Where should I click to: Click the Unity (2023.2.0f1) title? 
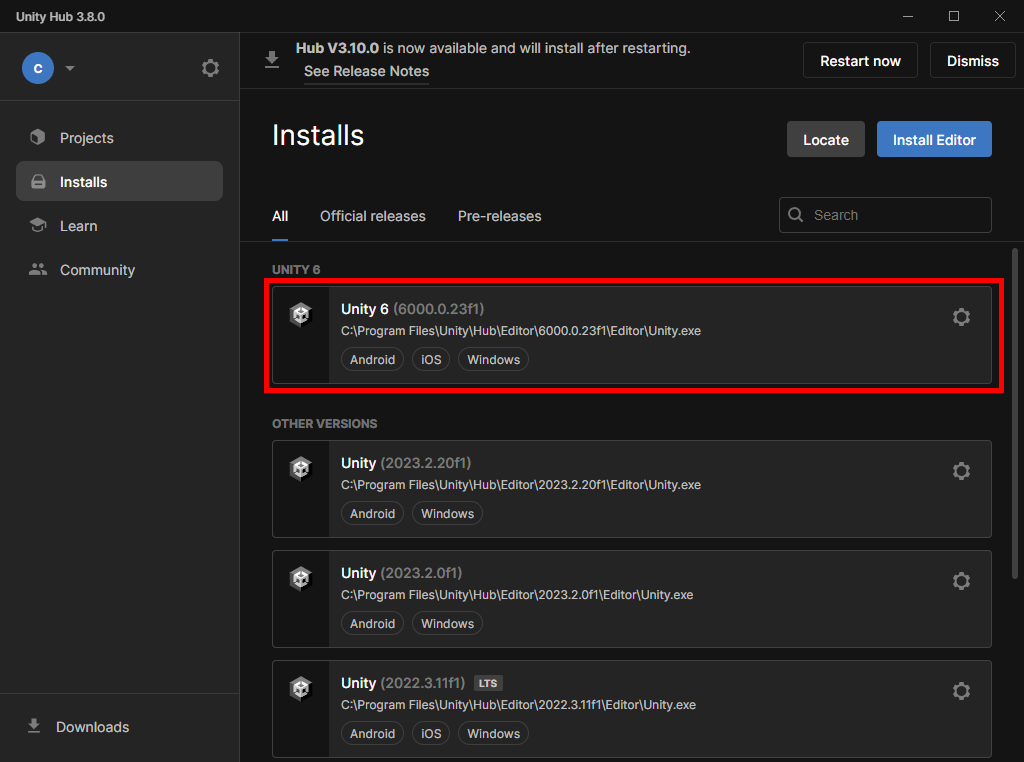click(x=402, y=573)
